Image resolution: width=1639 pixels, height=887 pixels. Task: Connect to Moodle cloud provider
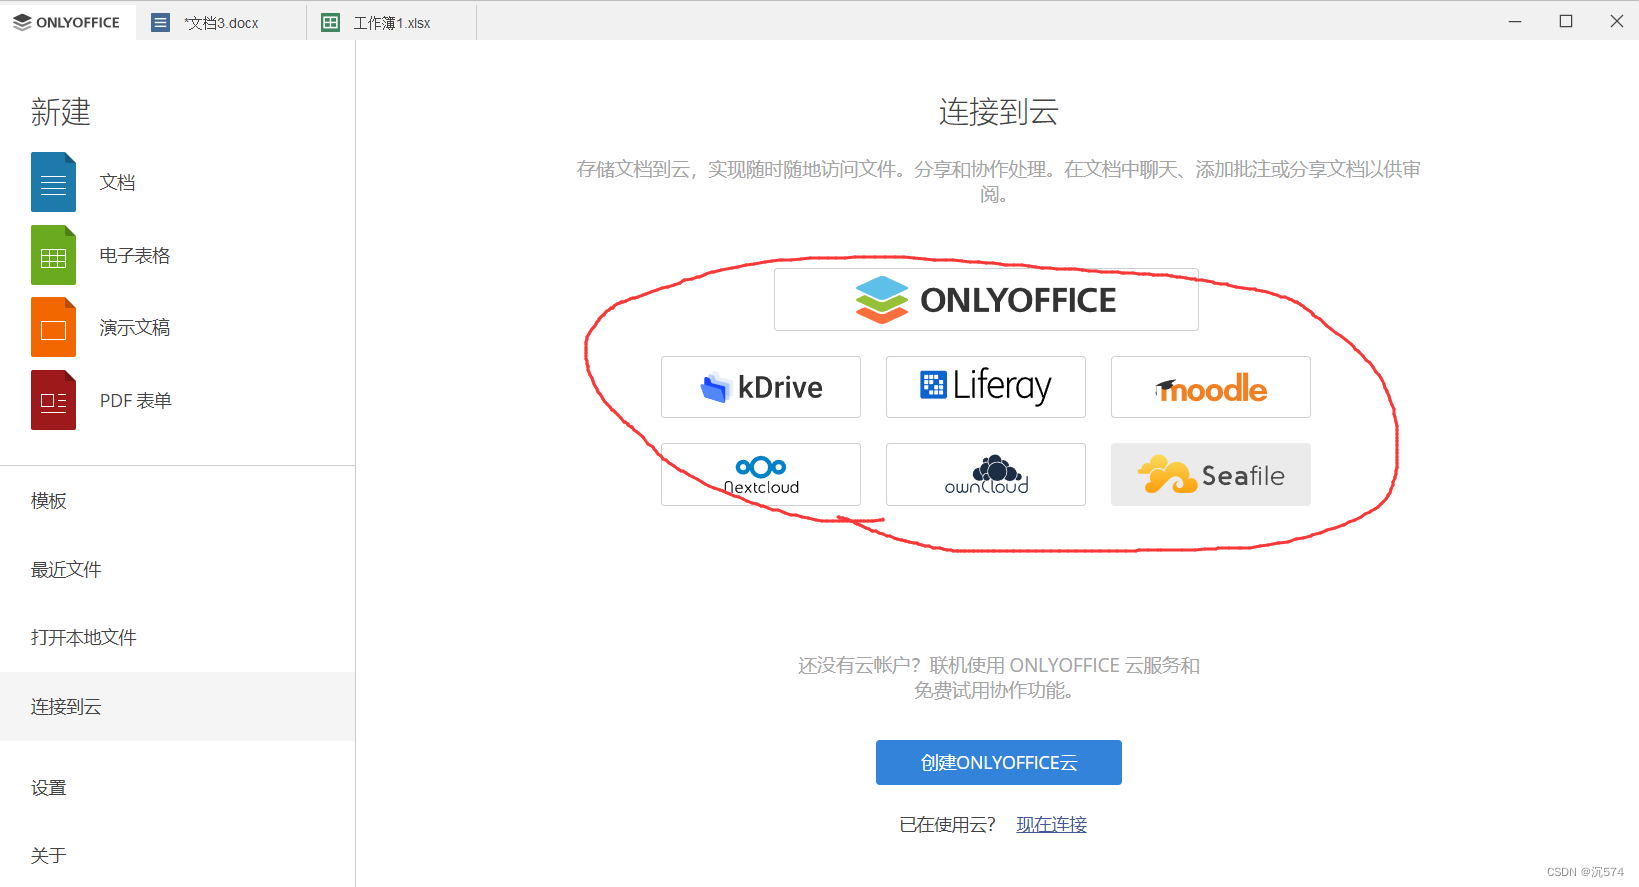(x=1211, y=387)
